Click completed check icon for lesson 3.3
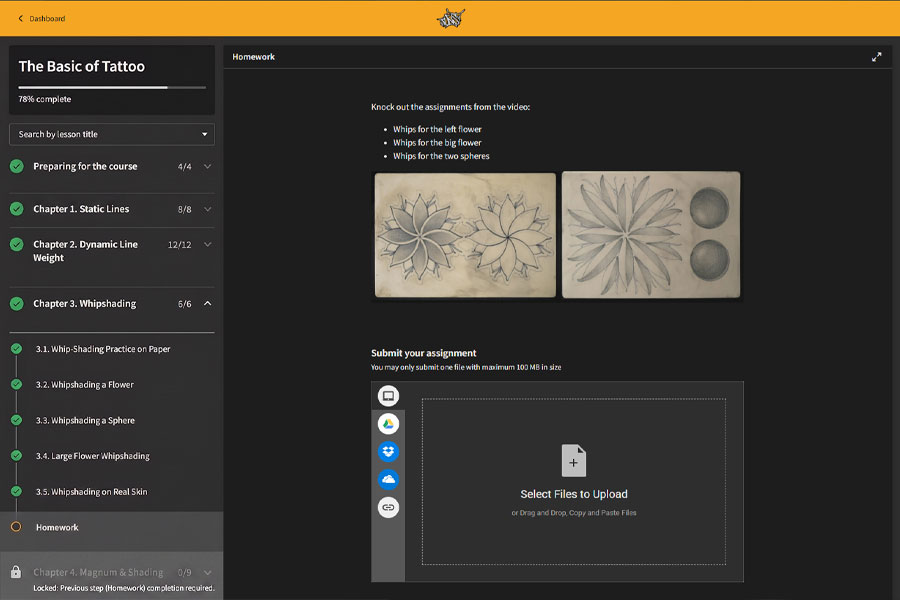Screen dimensions: 900x600 pos(17,420)
